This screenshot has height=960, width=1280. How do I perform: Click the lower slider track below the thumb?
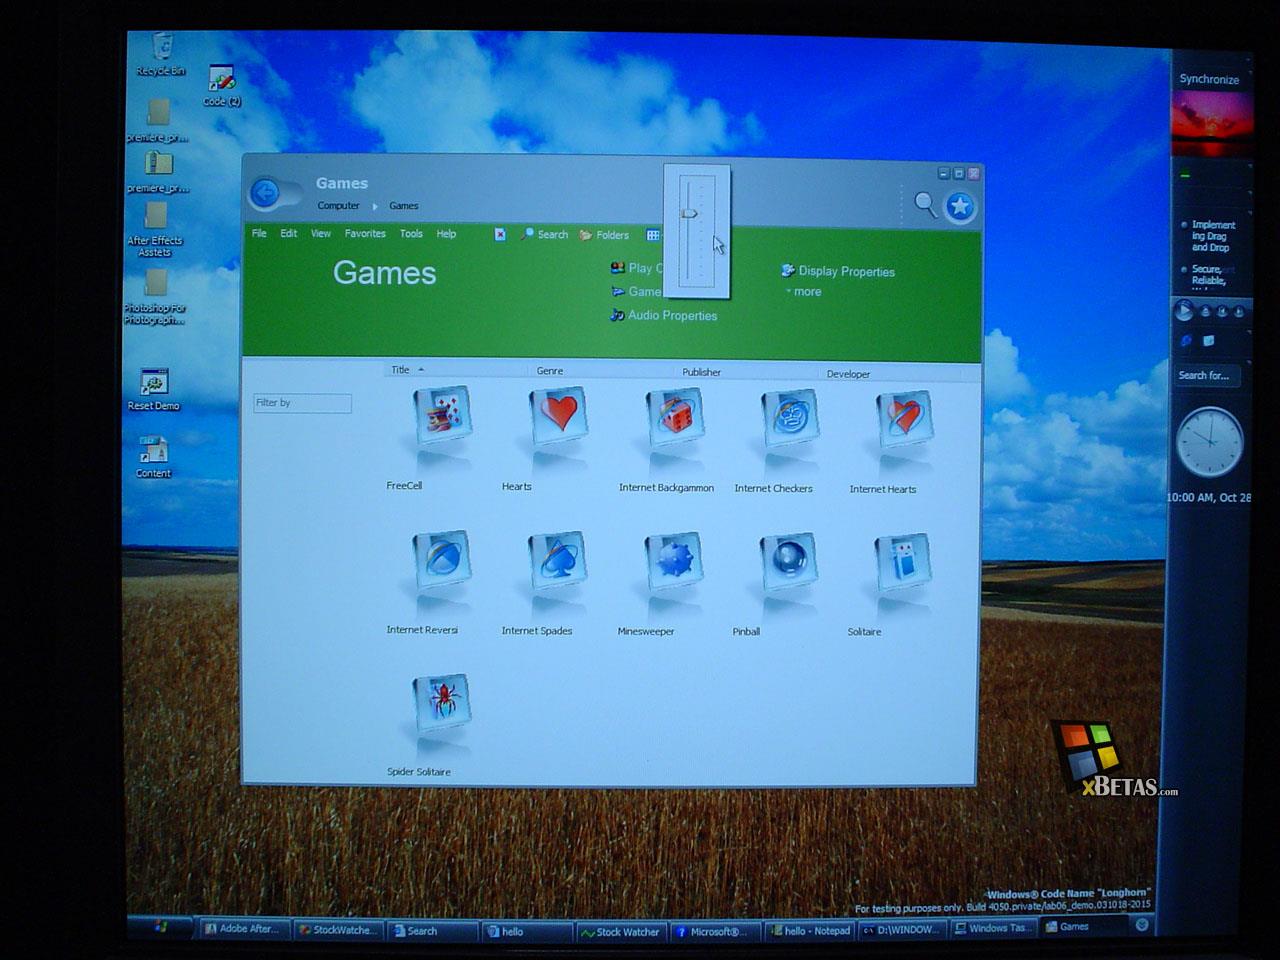click(688, 250)
